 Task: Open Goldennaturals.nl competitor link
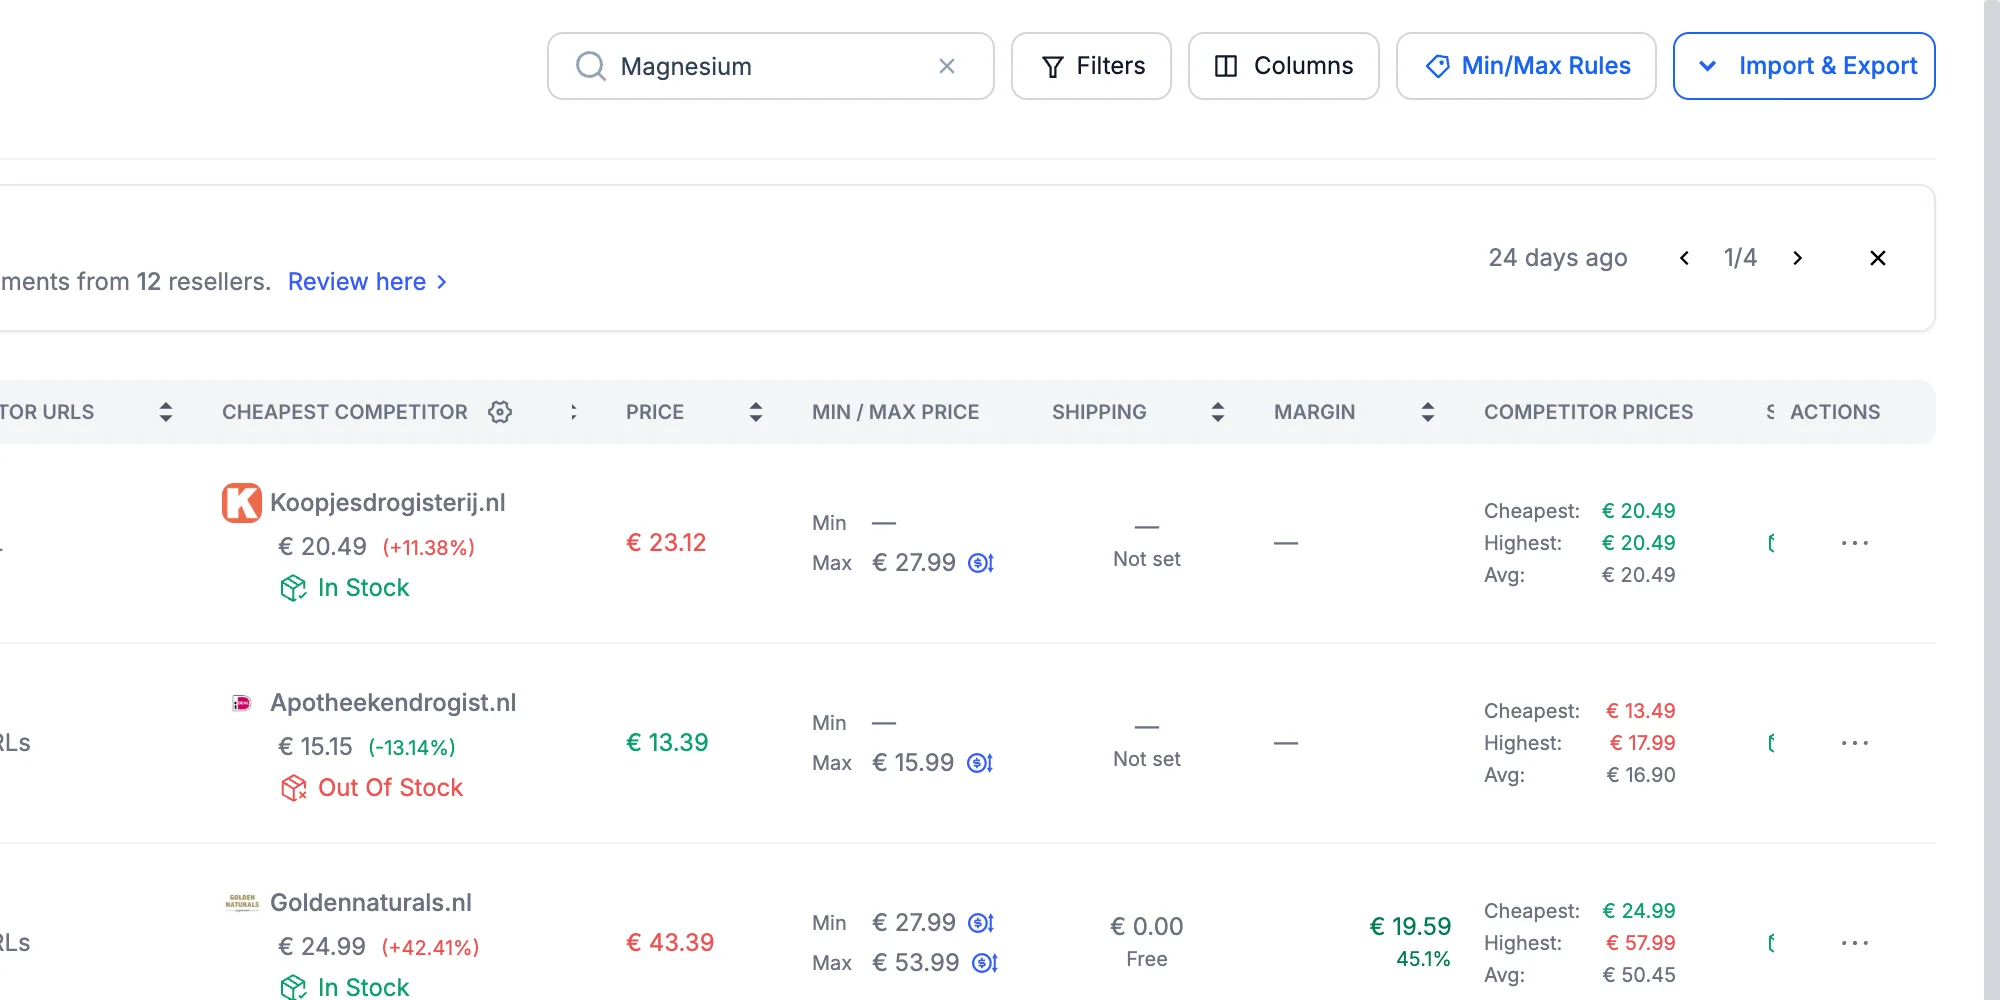[371, 903]
